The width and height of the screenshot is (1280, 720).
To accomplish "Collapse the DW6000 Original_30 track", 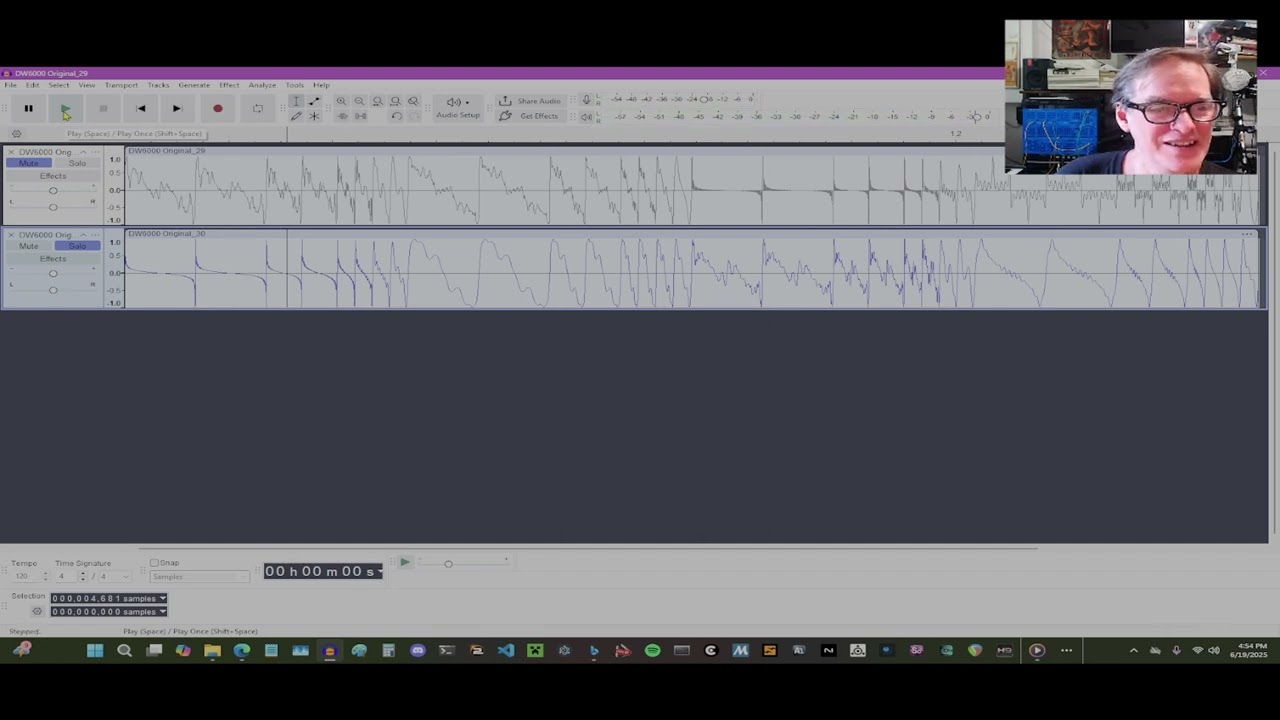I will coord(84,235).
